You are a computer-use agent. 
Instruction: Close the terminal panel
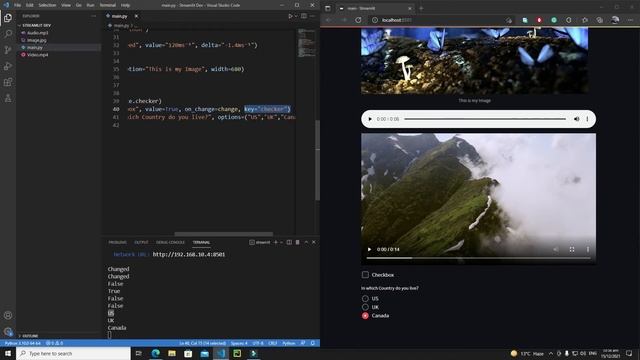tap(314, 242)
